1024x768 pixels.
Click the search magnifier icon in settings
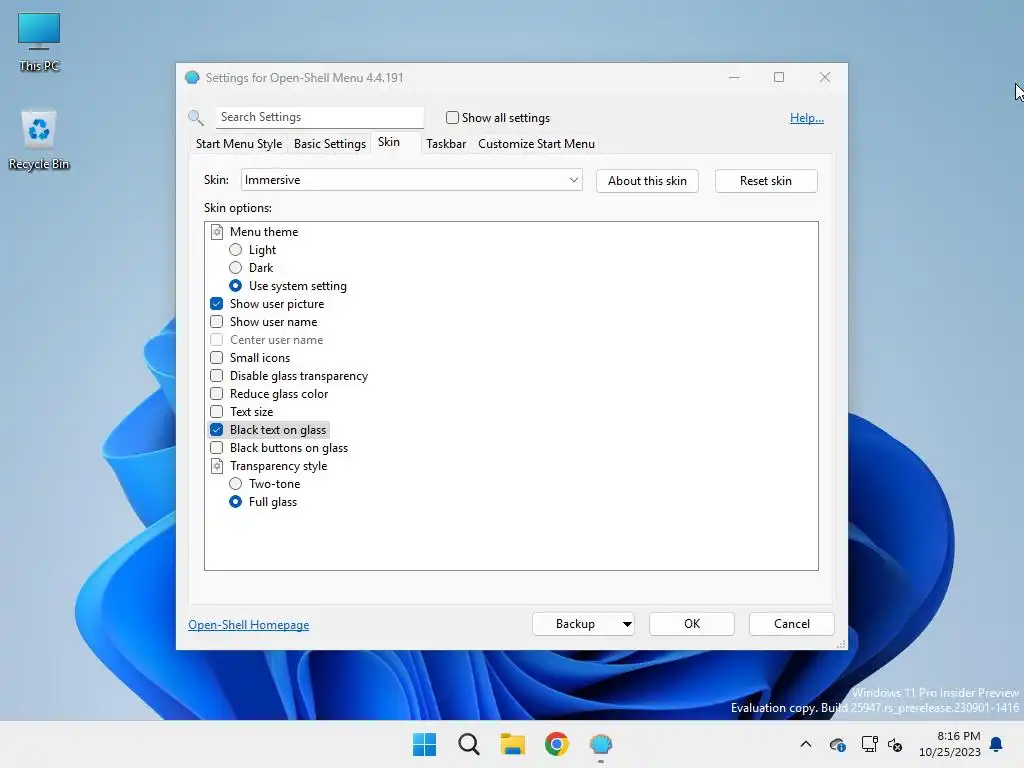pyautogui.click(x=196, y=118)
